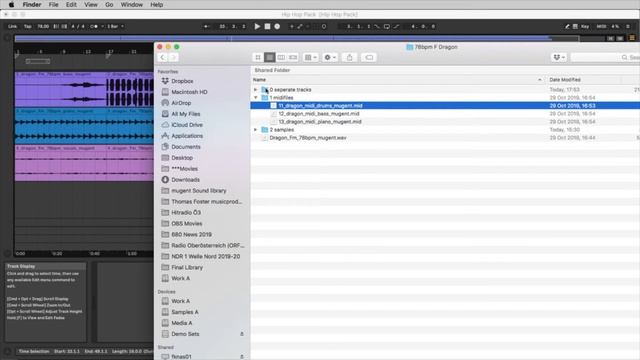Open Dropbox in Finder sidebar
This screenshot has width=640, height=360.
tap(182, 81)
